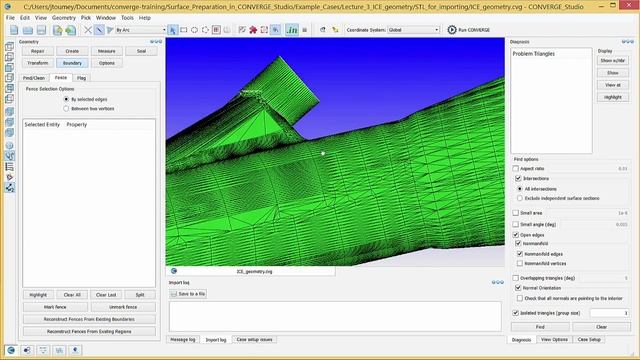Screen dimensions: 640x360
Task: Click the X delete selection toolbar icon
Action: point(88,30)
